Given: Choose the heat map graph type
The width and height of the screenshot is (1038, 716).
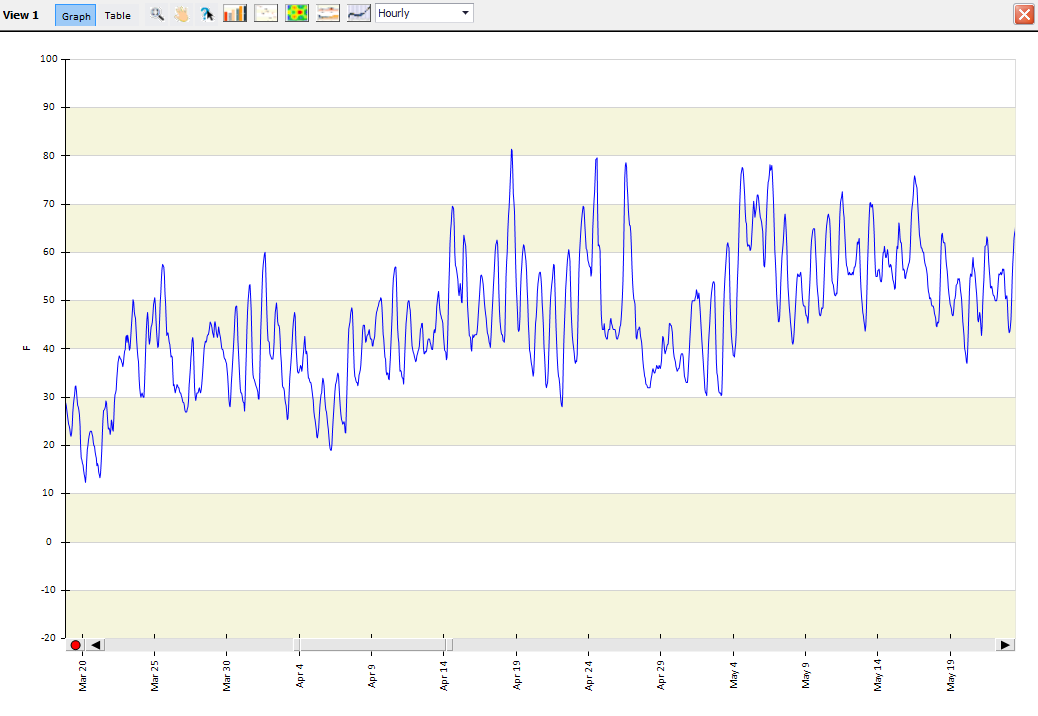Looking at the screenshot, I should pyautogui.click(x=297, y=13).
